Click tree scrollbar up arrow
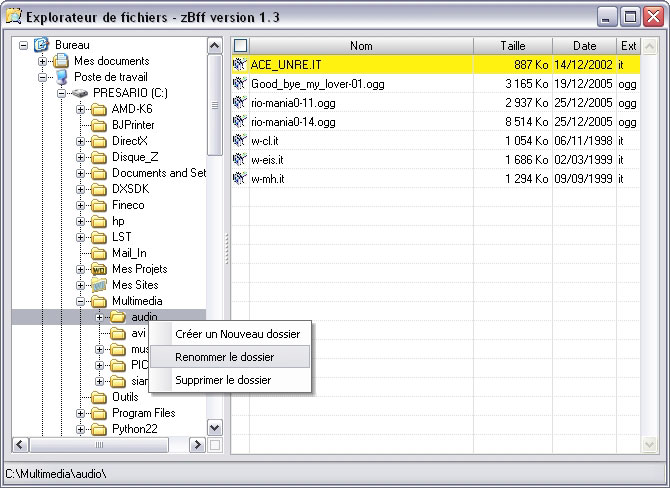Image resolution: width=670 pixels, height=488 pixels. click(215, 45)
